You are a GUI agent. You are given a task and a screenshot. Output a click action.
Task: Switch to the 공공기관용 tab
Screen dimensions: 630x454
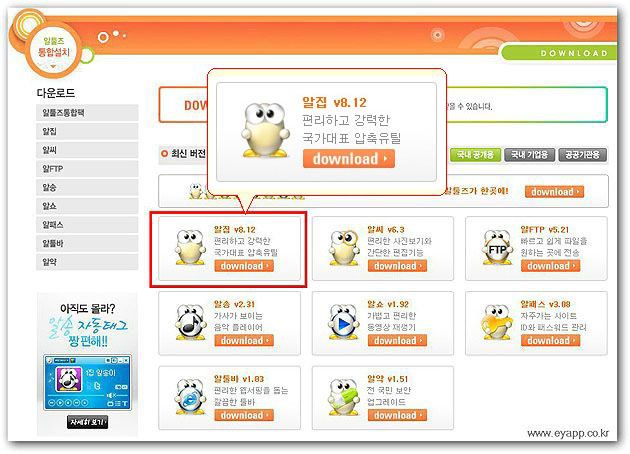coord(582,155)
